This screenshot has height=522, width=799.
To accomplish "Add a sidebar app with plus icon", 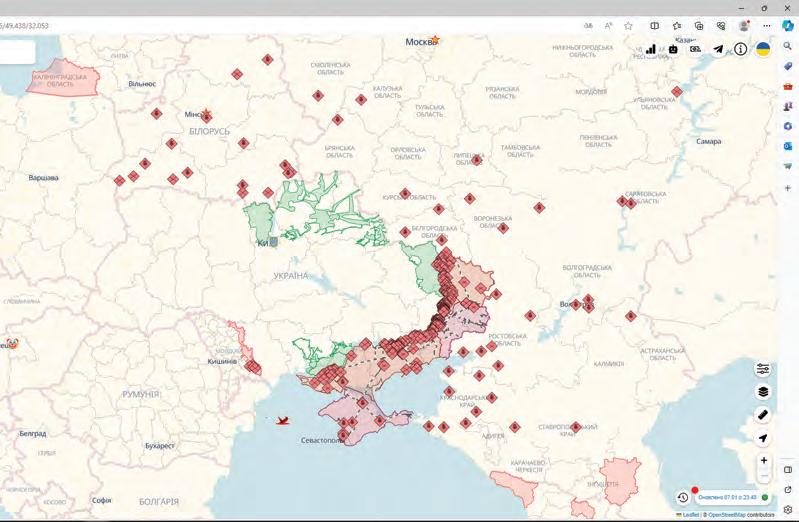I will pyautogui.click(x=788, y=188).
